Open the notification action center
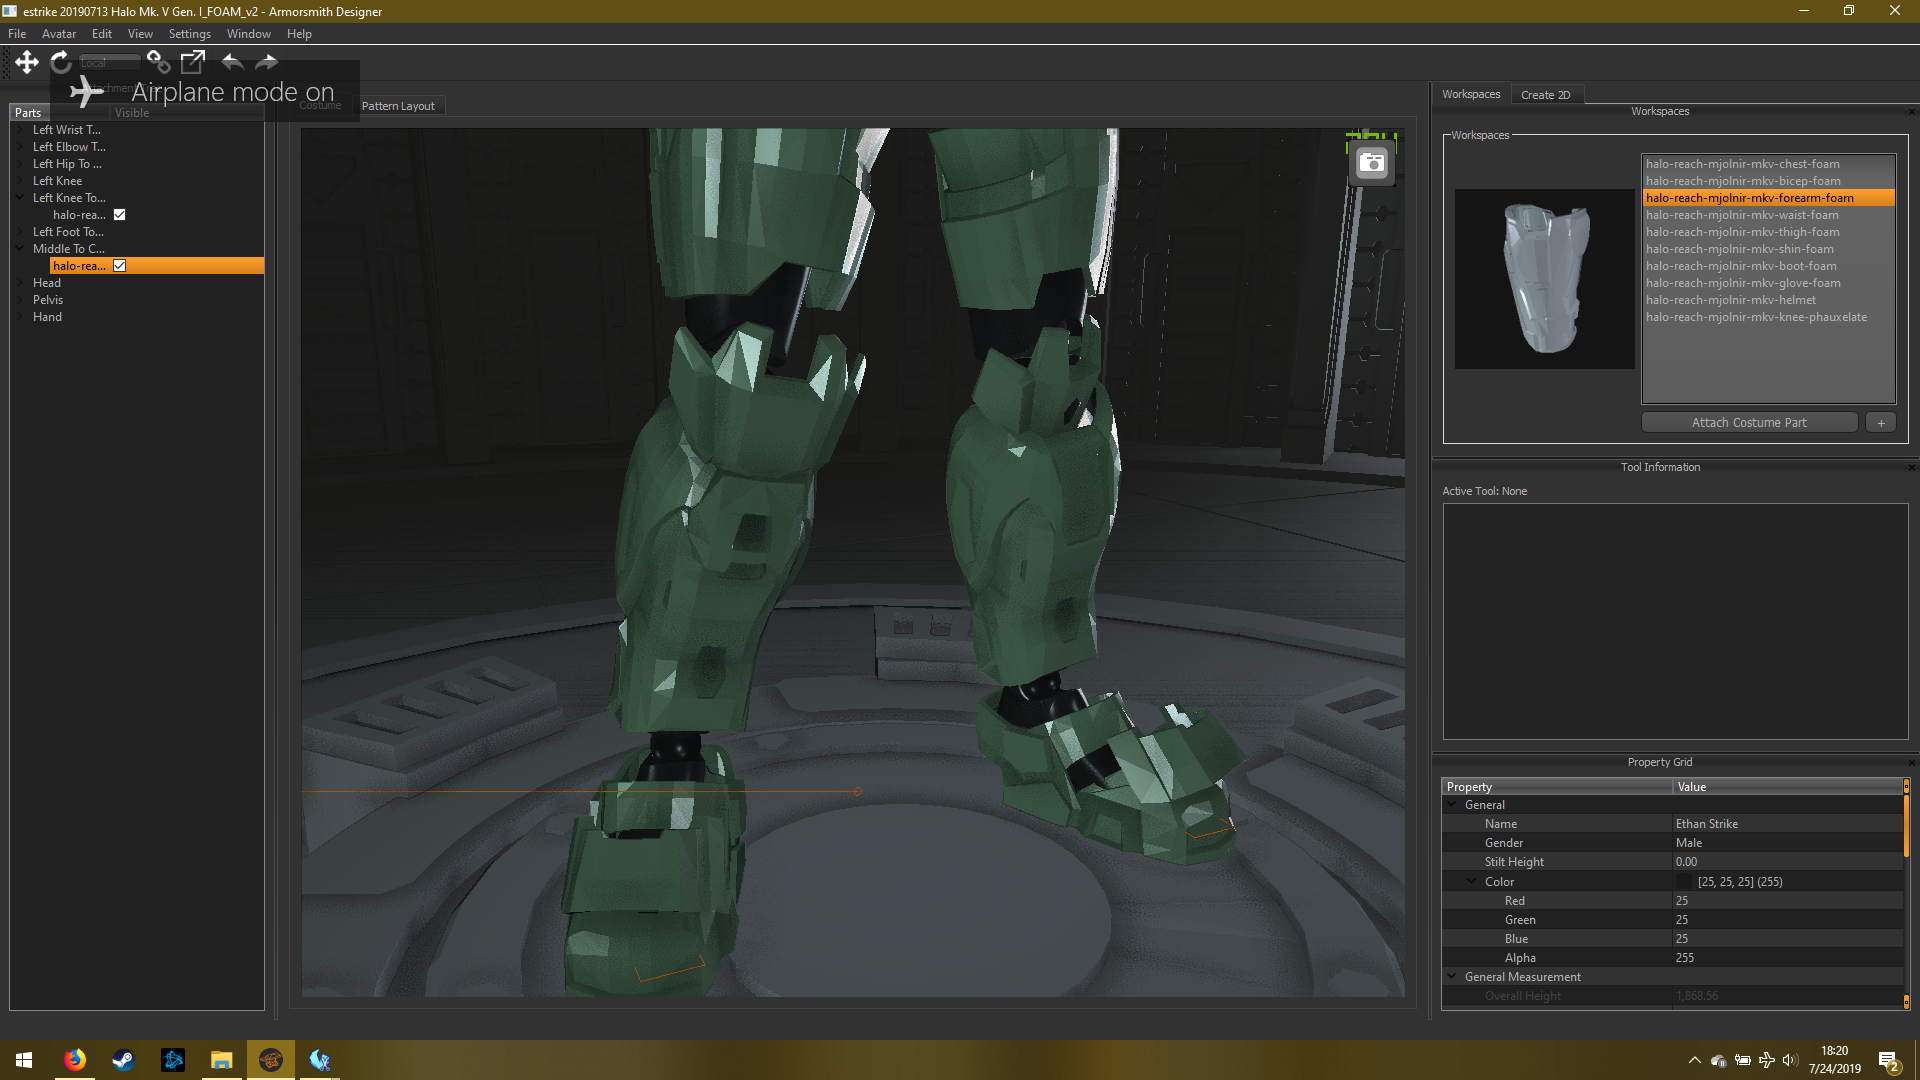This screenshot has height=1080, width=1920. [x=1889, y=1061]
